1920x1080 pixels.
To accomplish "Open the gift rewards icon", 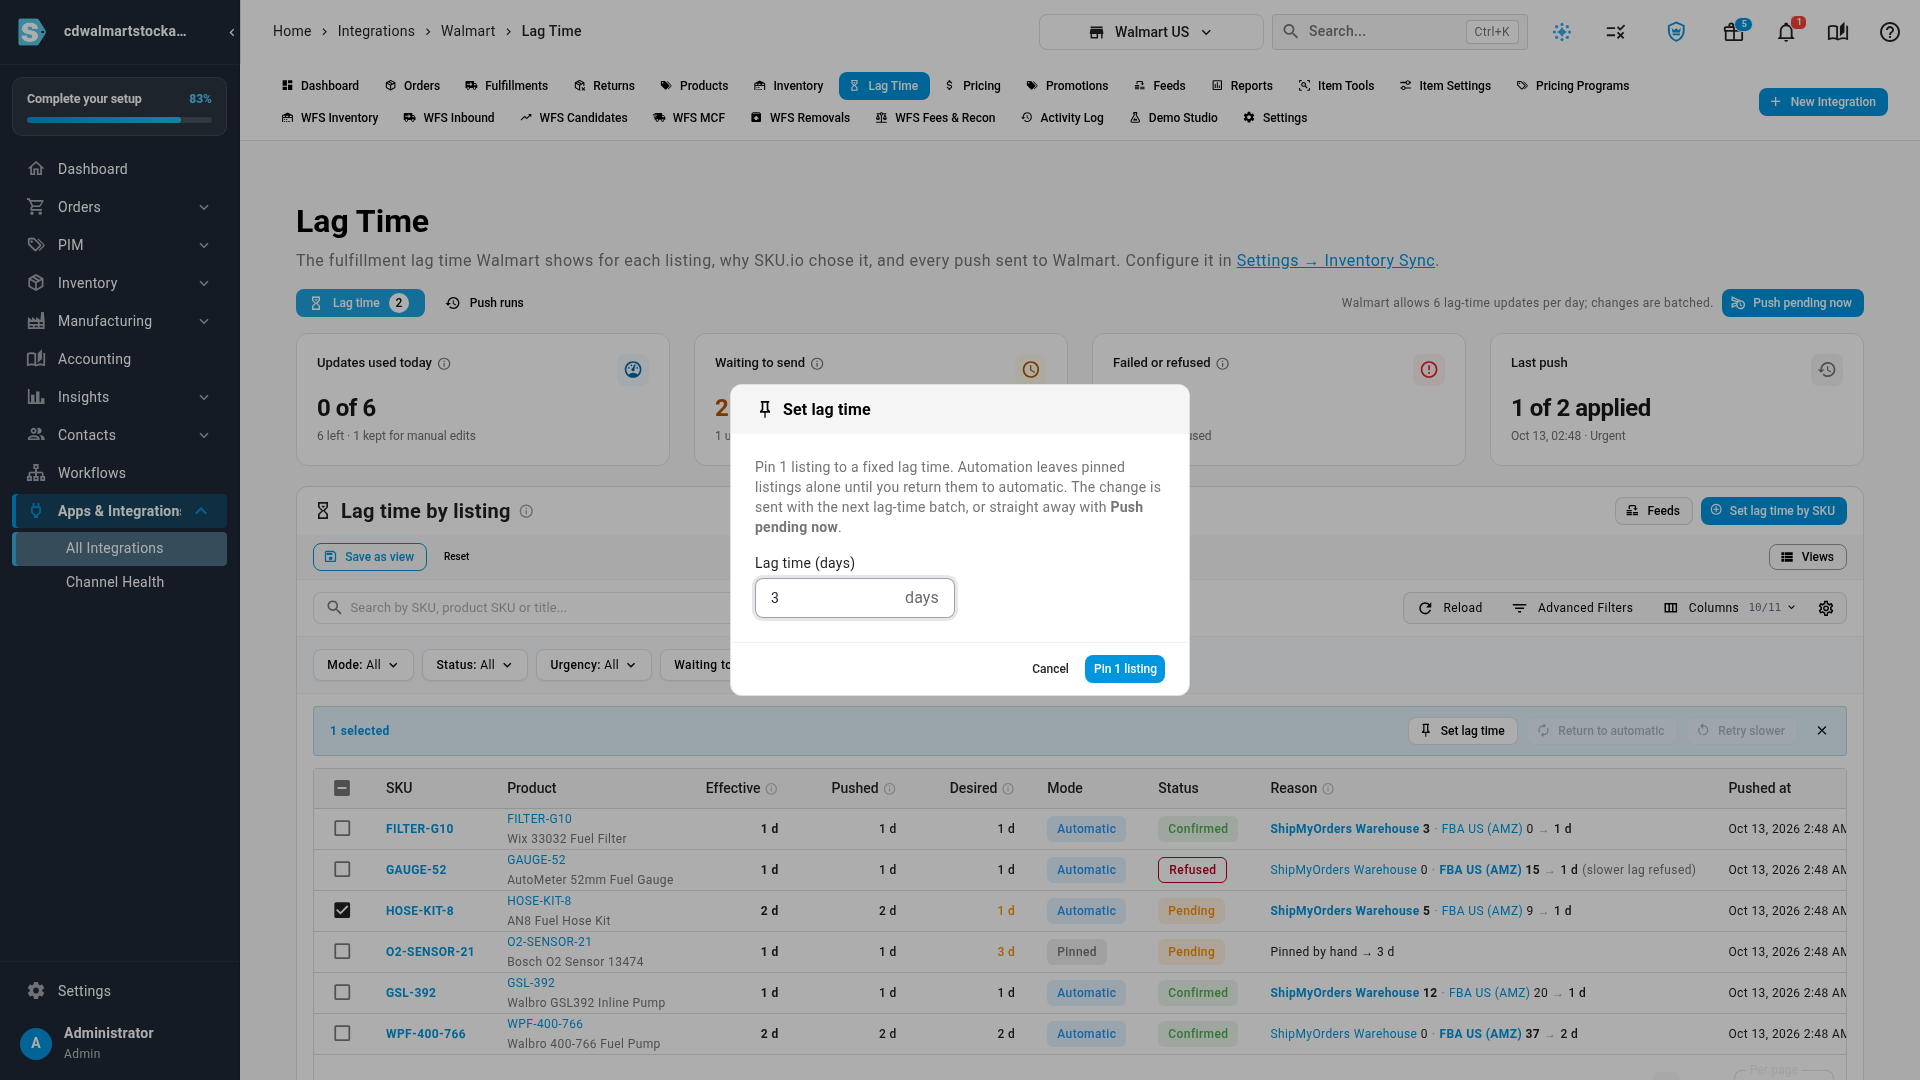I will (x=1733, y=32).
